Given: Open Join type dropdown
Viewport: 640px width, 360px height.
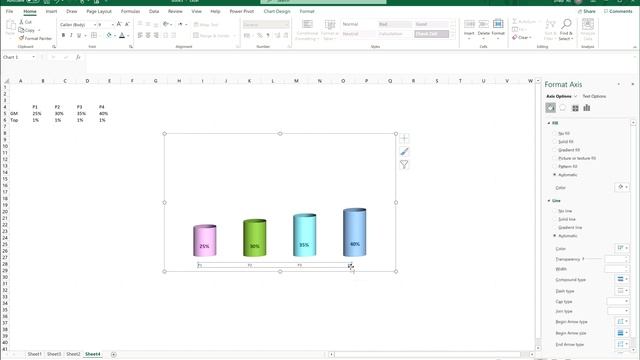Looking at the screenshot, I should [x=618, y=311].
